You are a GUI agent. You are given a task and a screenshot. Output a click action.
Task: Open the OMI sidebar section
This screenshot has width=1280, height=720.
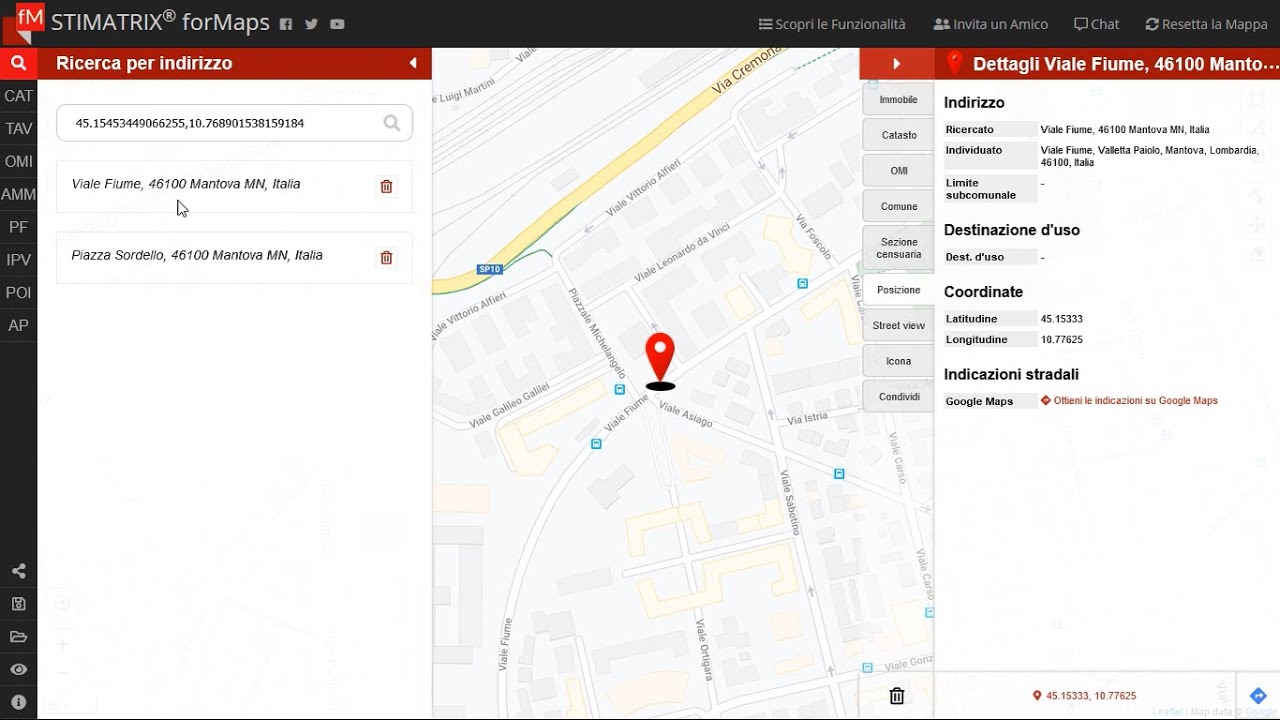point(18,162)
